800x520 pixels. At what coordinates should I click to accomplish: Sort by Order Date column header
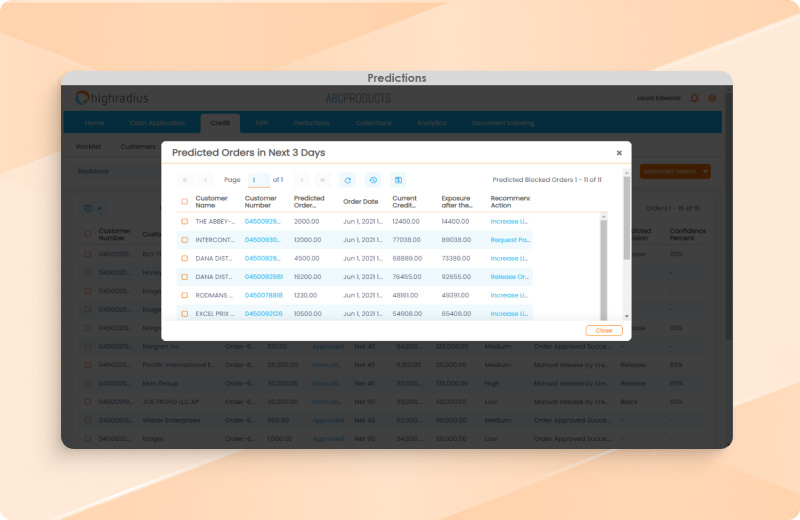click(360, 202)
